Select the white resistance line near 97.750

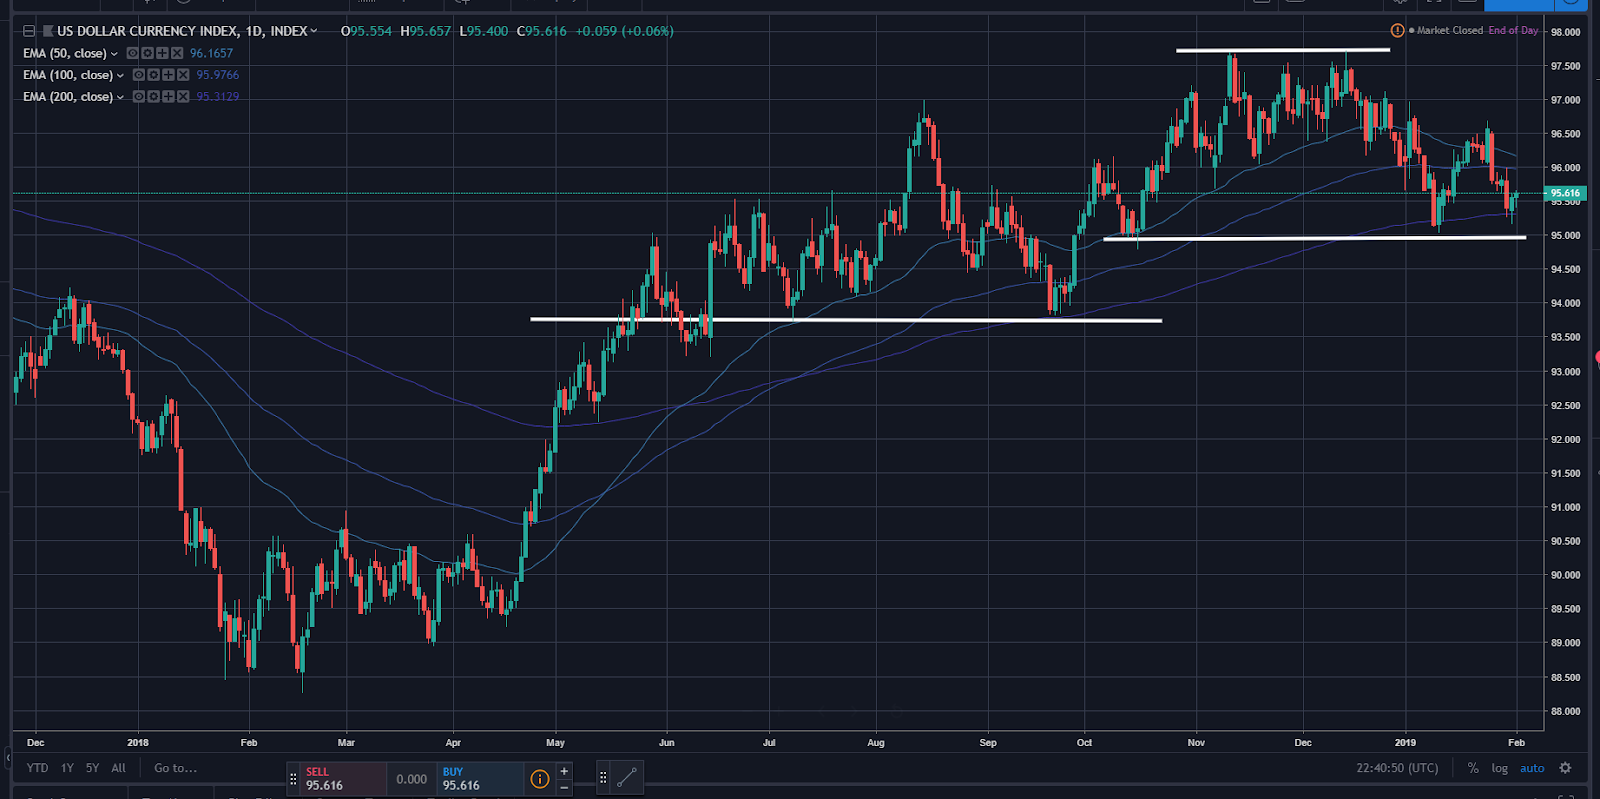1283,50
